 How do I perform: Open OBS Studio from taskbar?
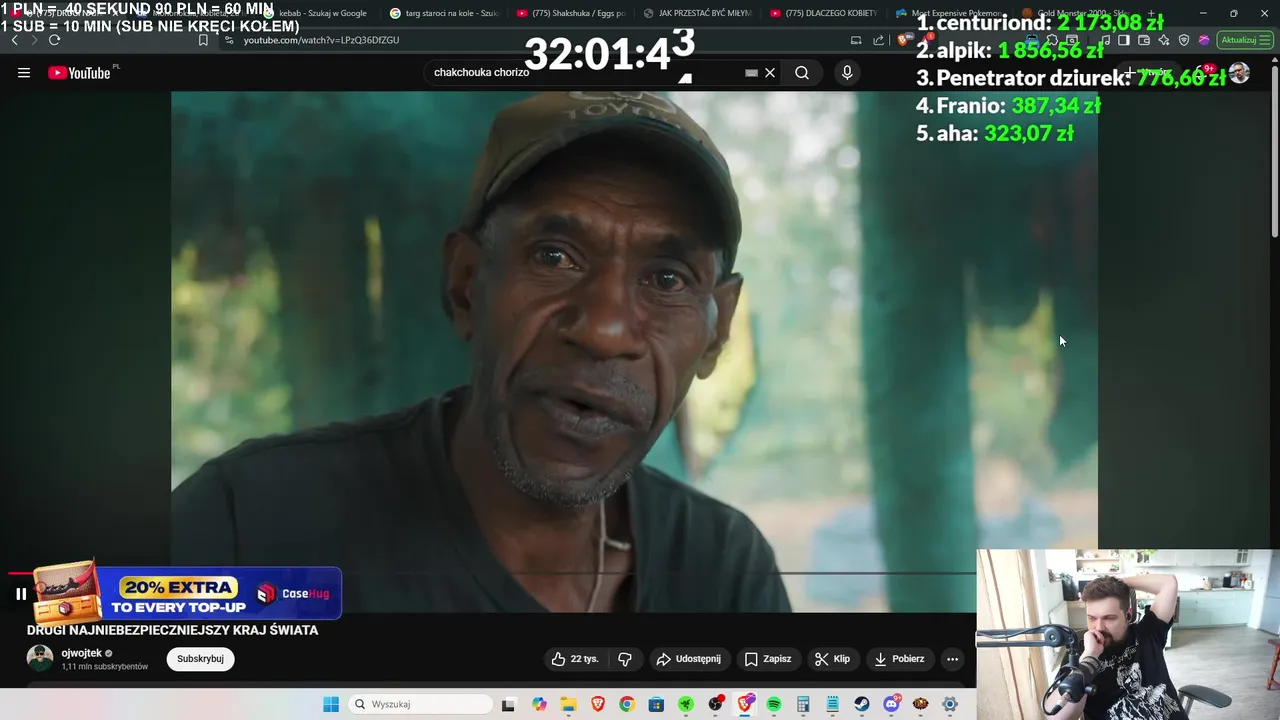tap(716, 704)
